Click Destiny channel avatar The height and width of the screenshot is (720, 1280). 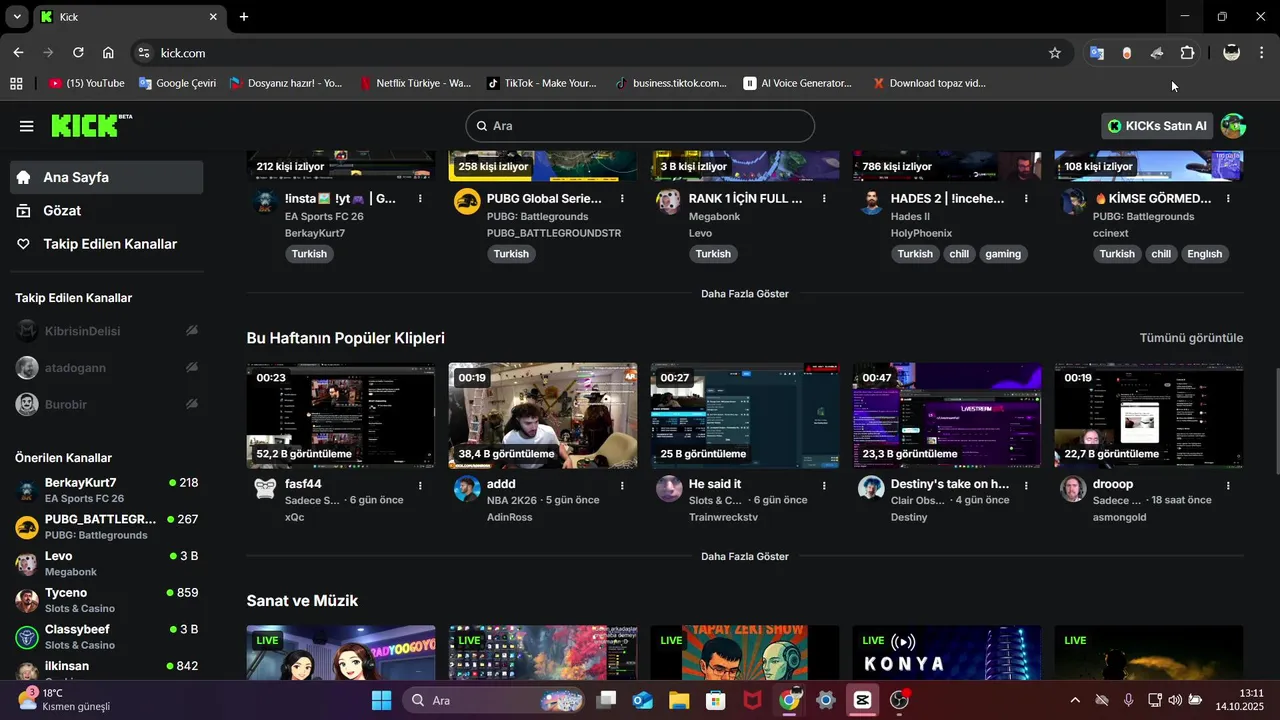pos(871,489)
